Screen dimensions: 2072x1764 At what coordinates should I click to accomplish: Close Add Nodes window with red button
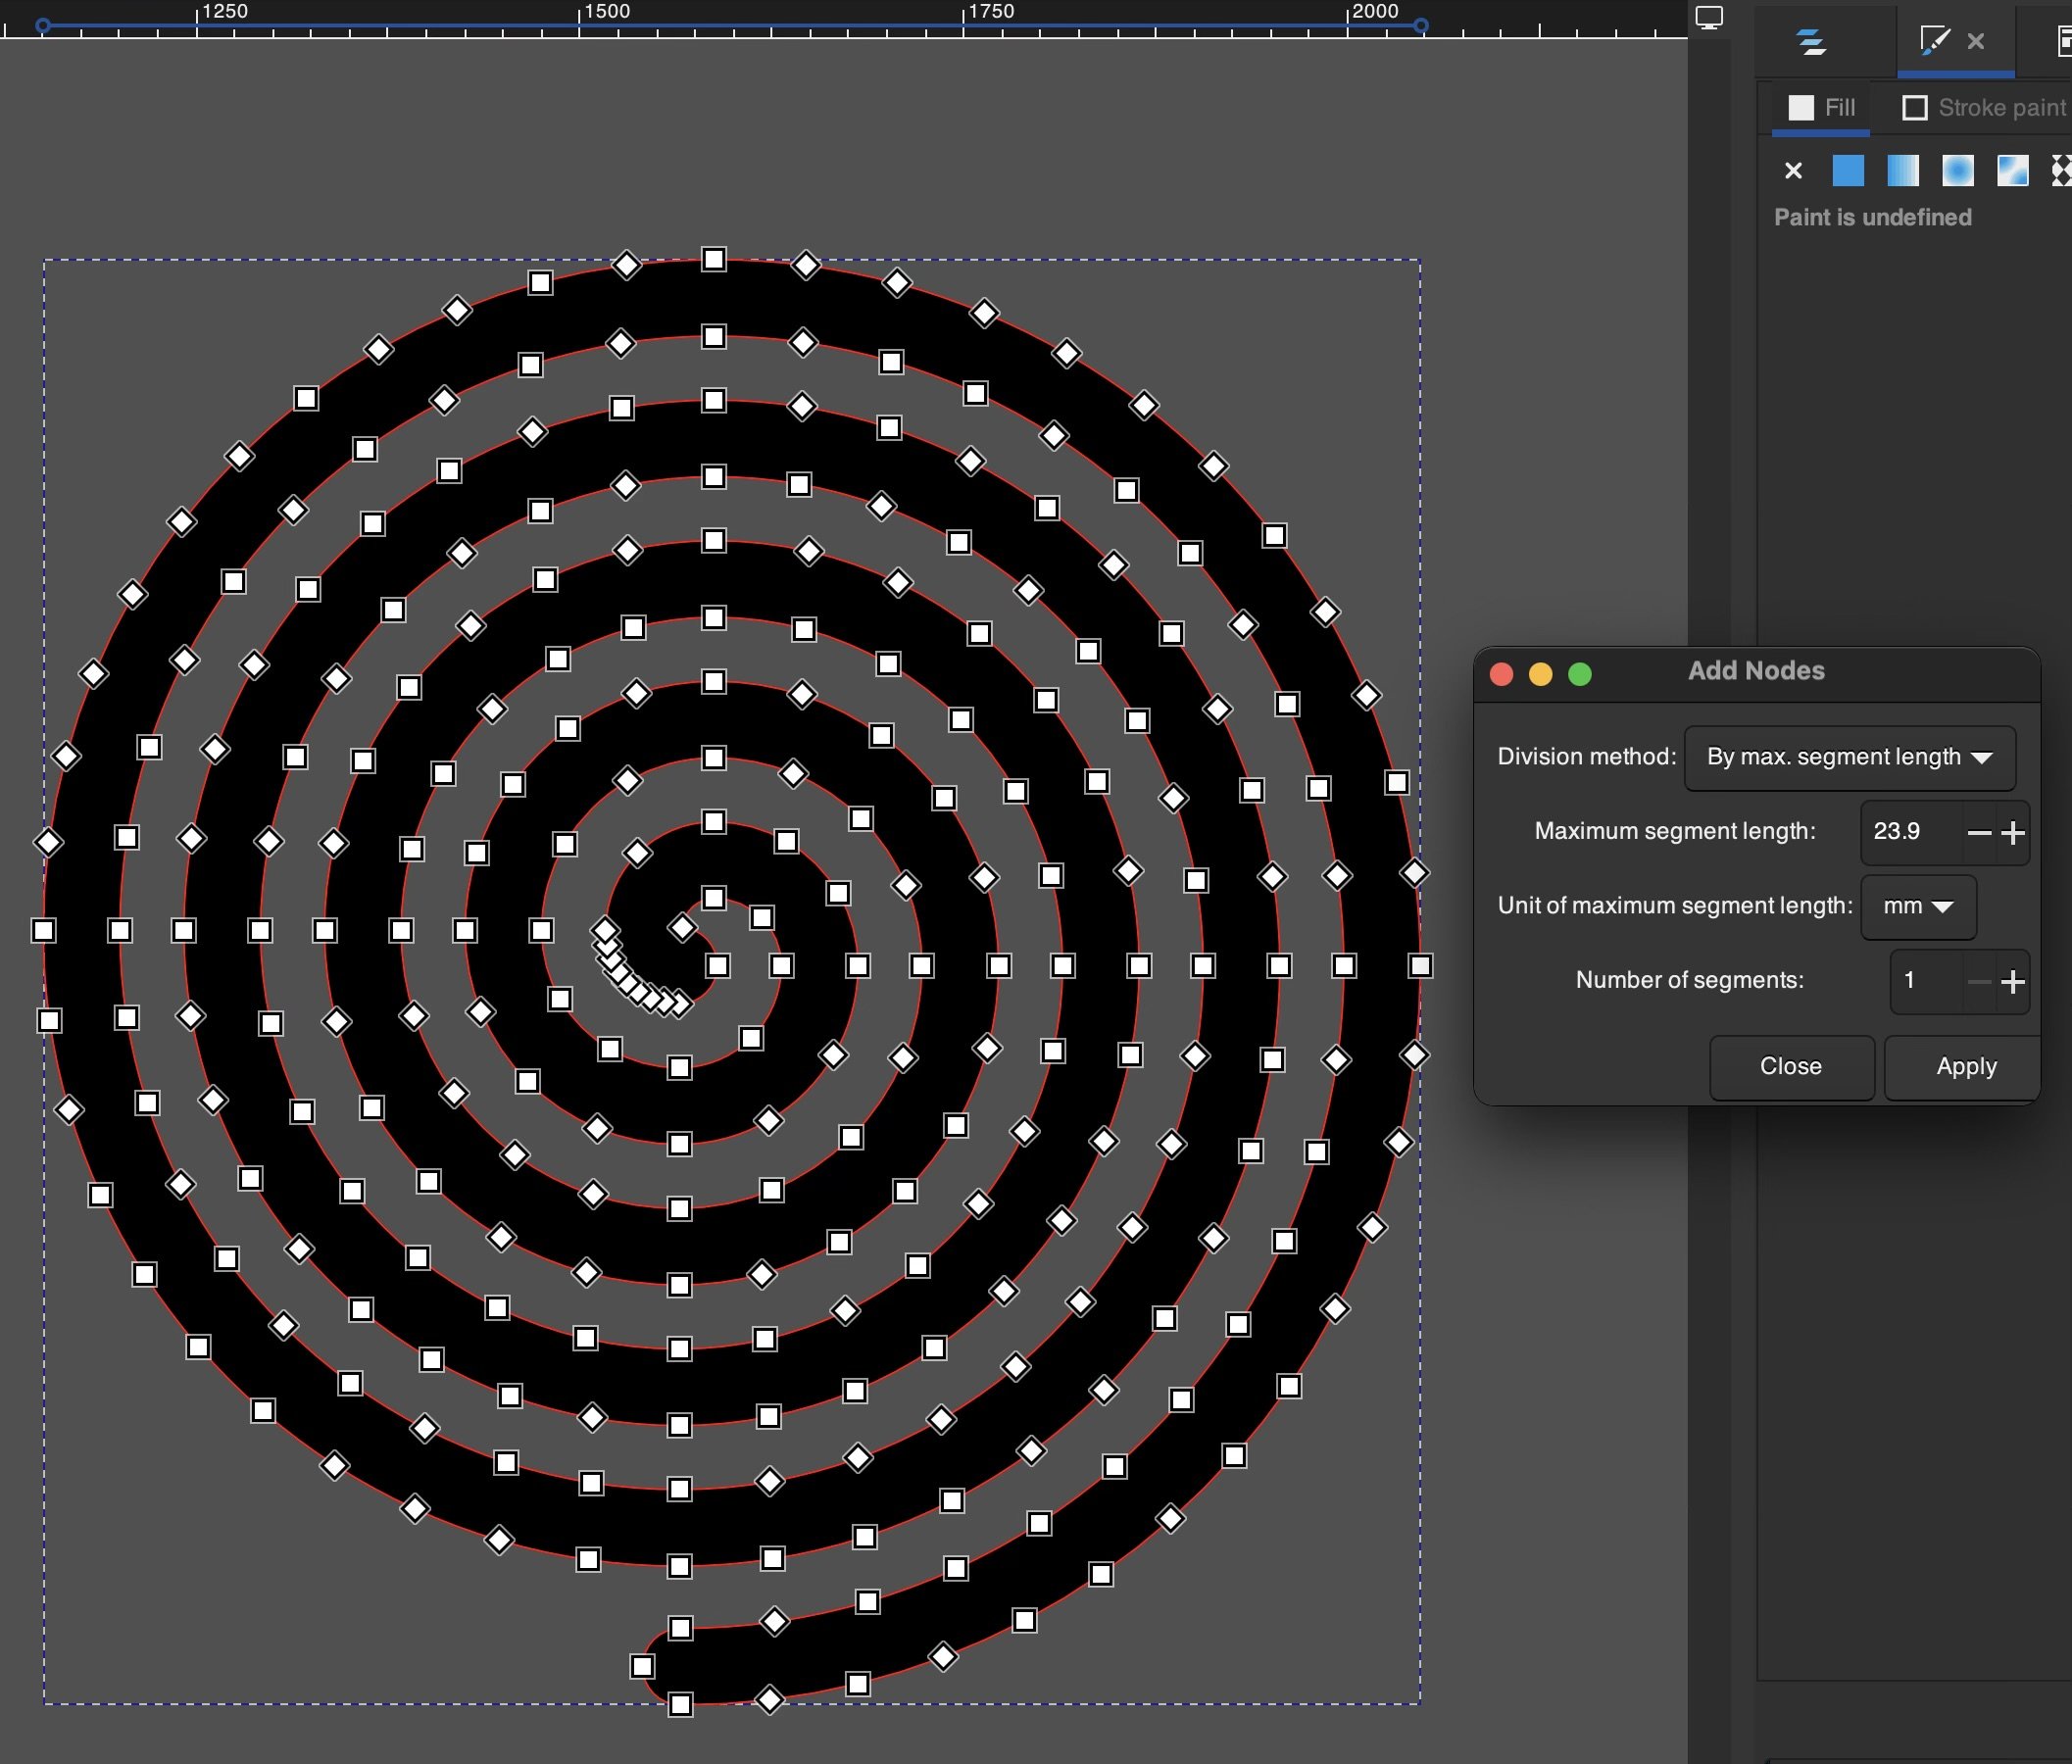coord(1501,674)
